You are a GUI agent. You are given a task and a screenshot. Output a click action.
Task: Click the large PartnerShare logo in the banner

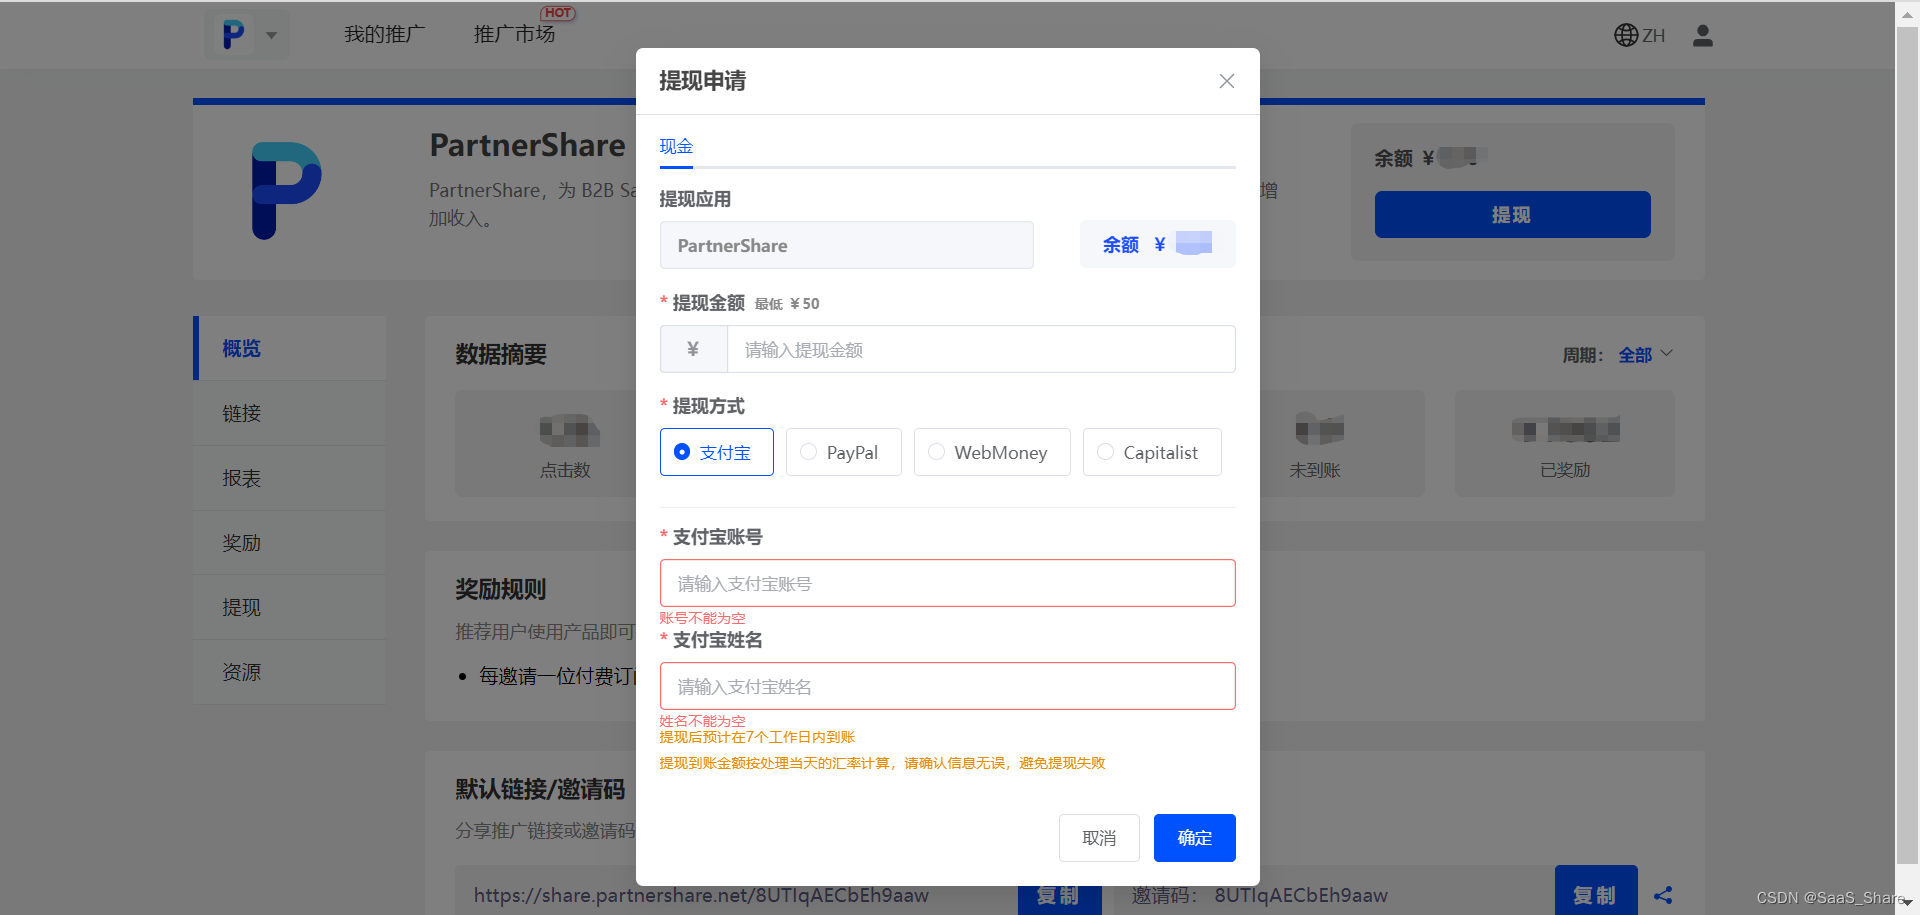287,190
